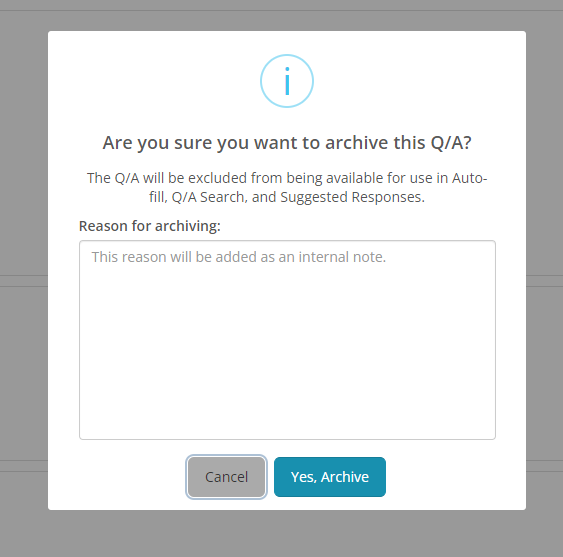Cancel the archive dialog

tap(226, 477)
